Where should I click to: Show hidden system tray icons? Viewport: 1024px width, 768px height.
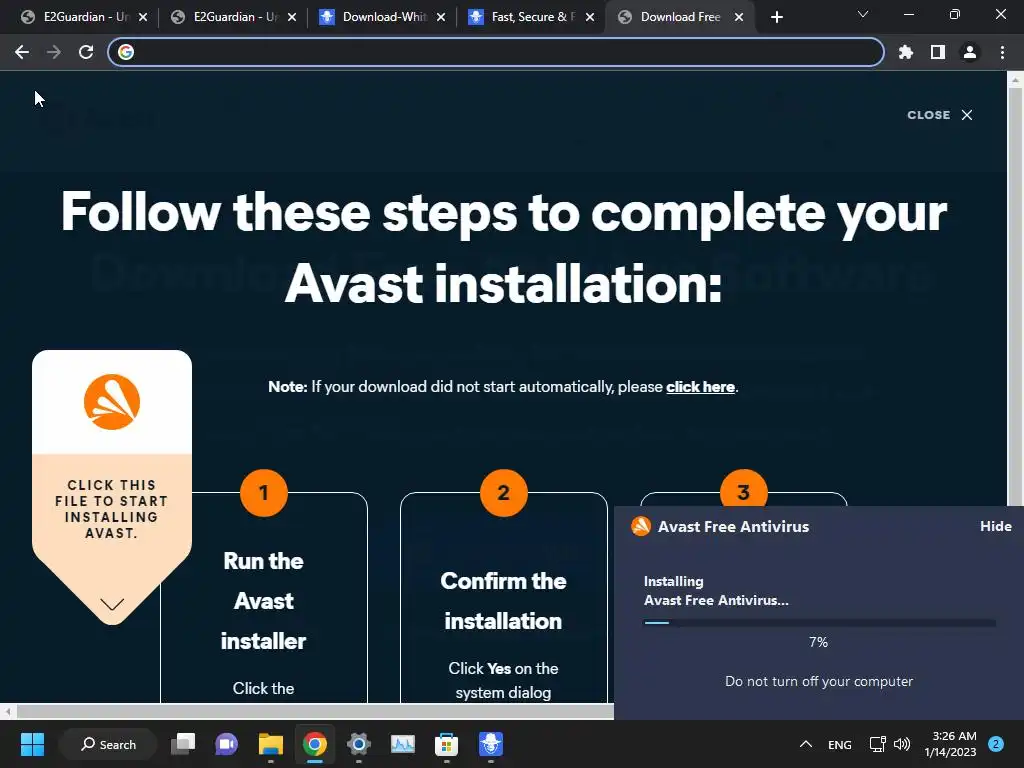click(x=806, y=744)
